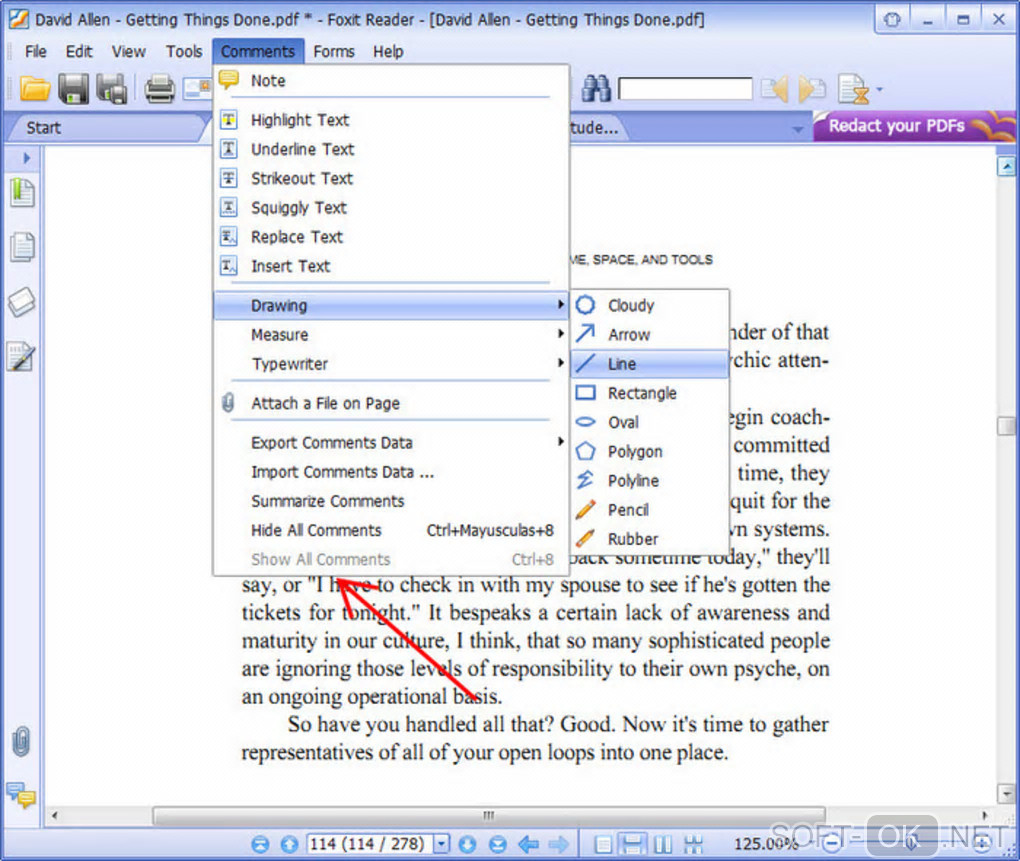Click Import Comments Data entry
This screenshot has width=1020, height=861.
pyautogui.click(x=390, y=472)
